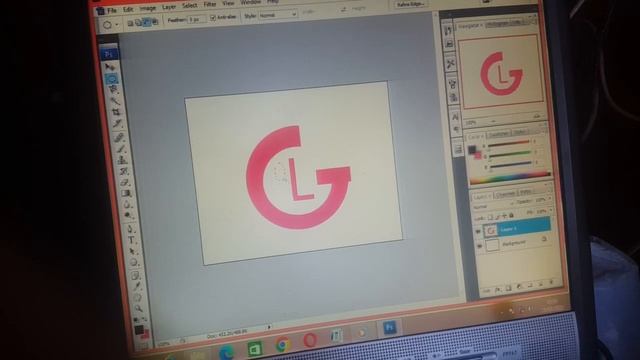Choose the Subtract from selection mode
640x360 pixels.
point(147,22)
